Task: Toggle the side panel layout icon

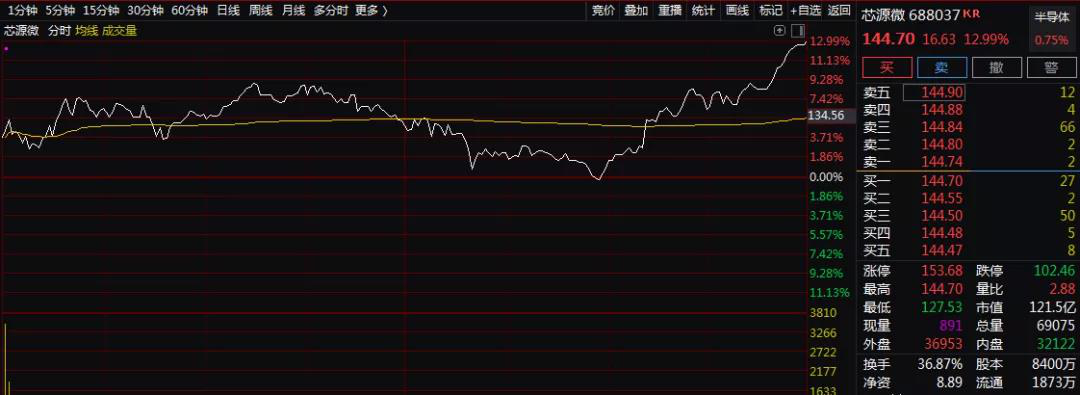Action: (x=798, y=30)
